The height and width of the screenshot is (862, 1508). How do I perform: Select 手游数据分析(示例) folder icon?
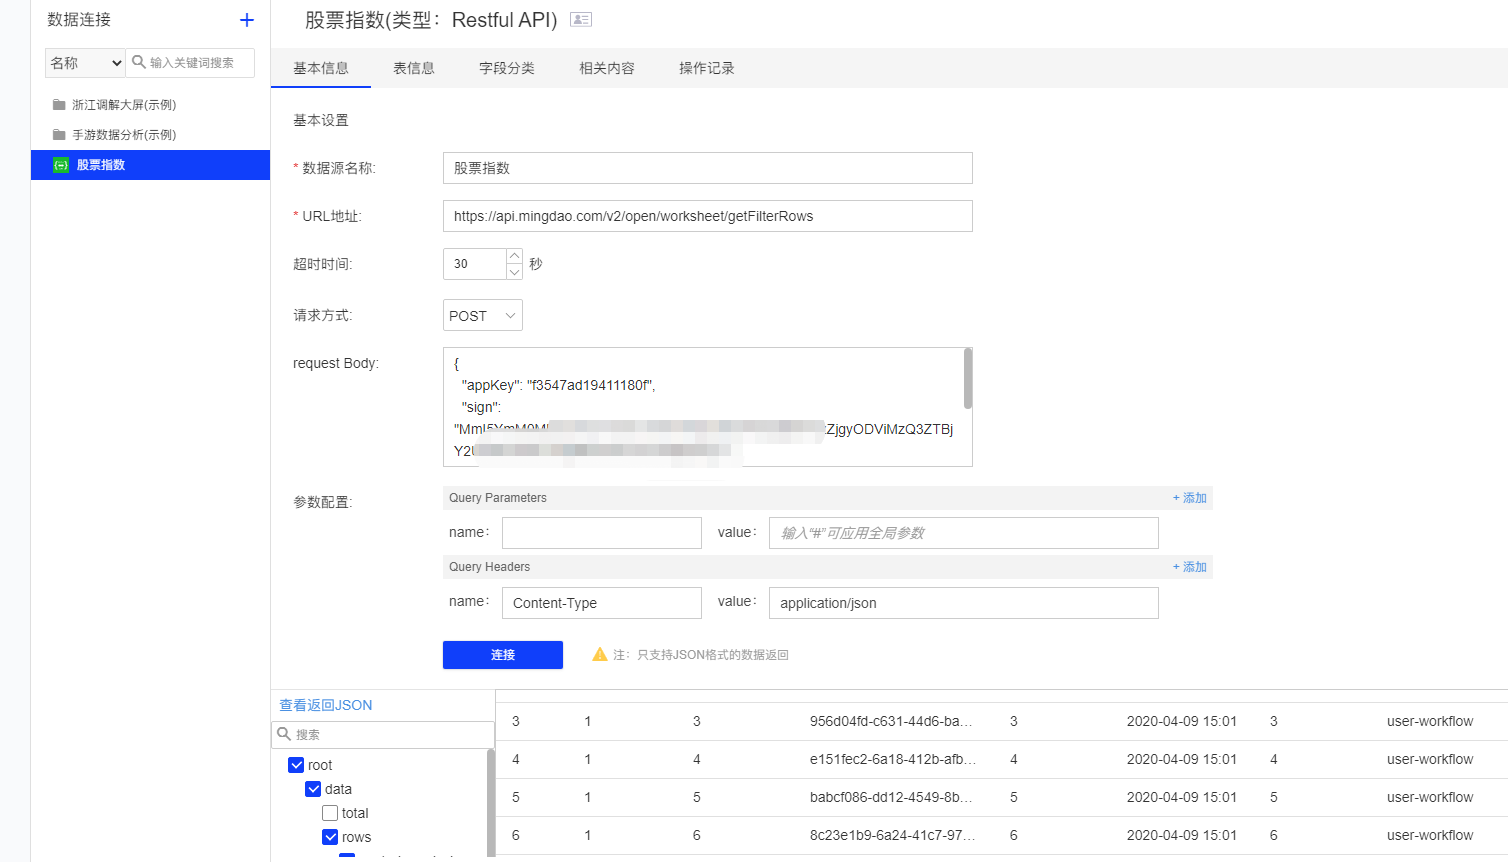pos(59,135)
